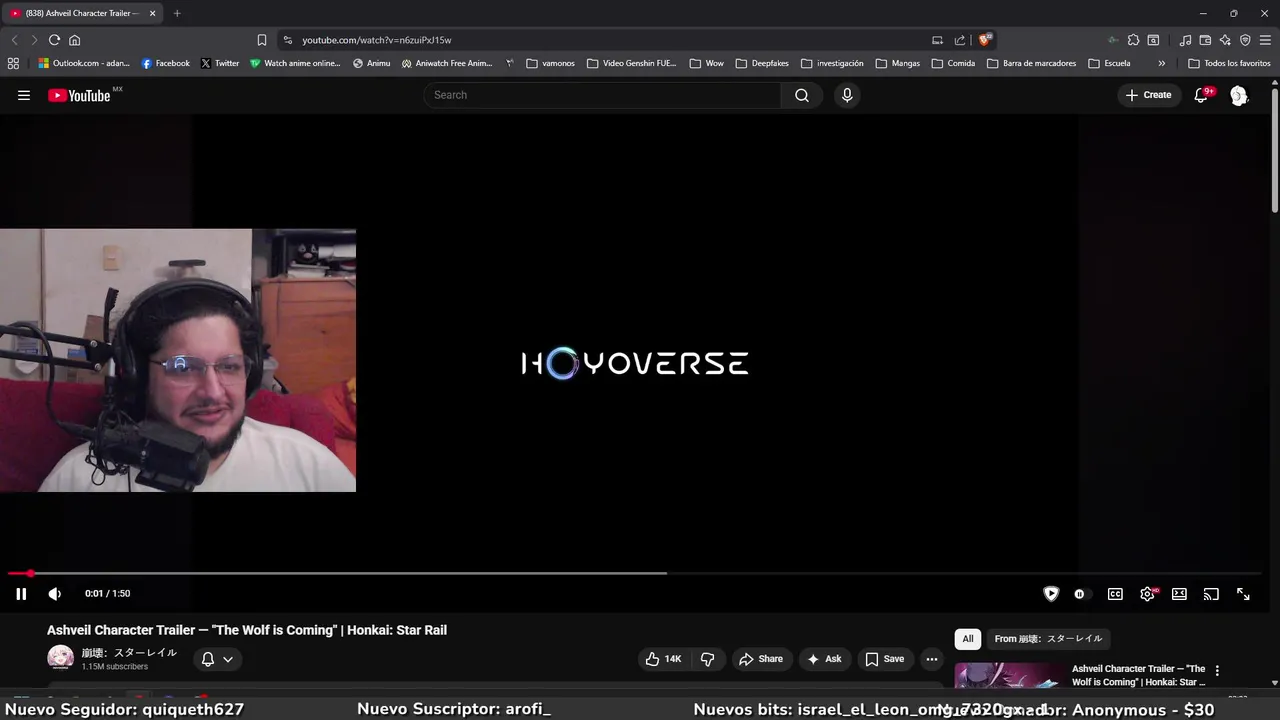Image resolution: width=1280 pixels, height=720 pixels.
Task: Open Brave VPN shield icon
Action: 1245,40
